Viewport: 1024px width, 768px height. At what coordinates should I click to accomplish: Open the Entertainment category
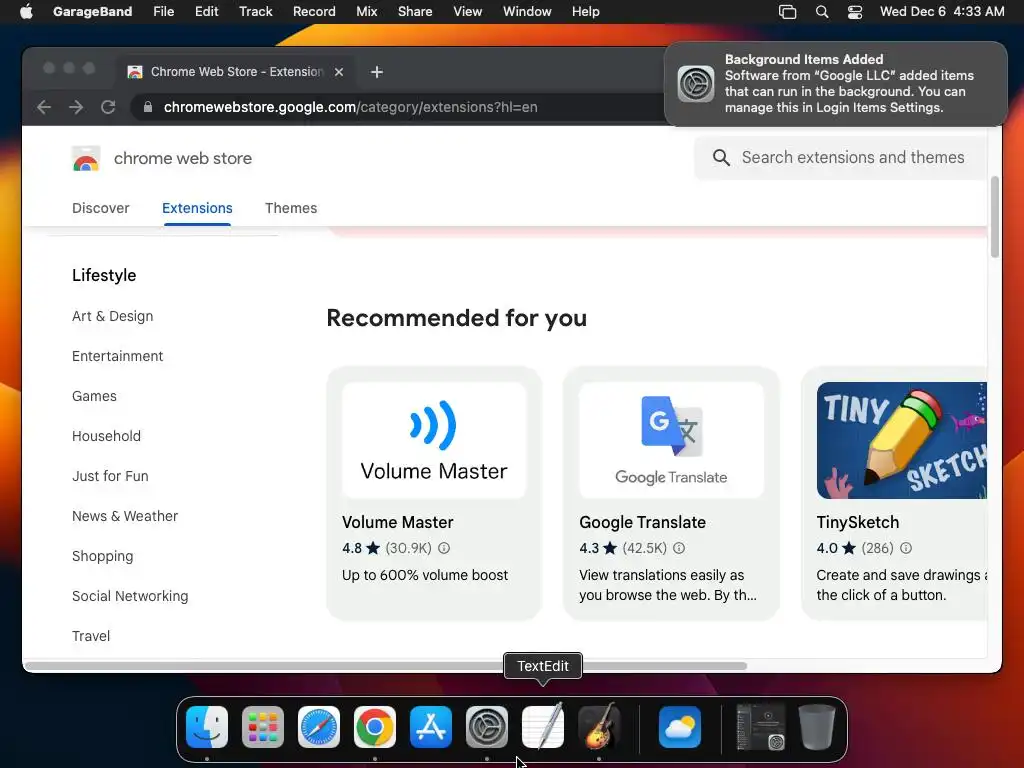coord(118,356)
